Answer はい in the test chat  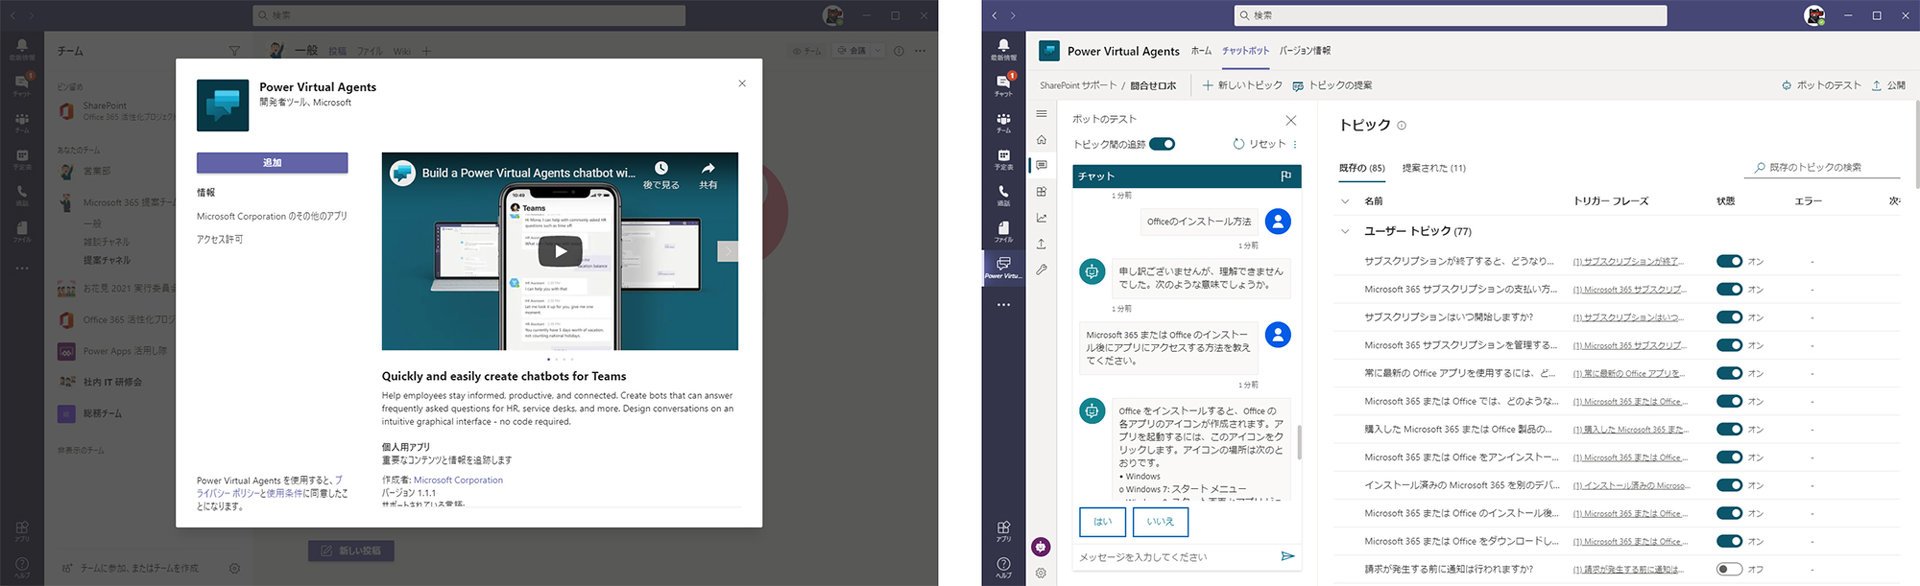coord(1103,522)
